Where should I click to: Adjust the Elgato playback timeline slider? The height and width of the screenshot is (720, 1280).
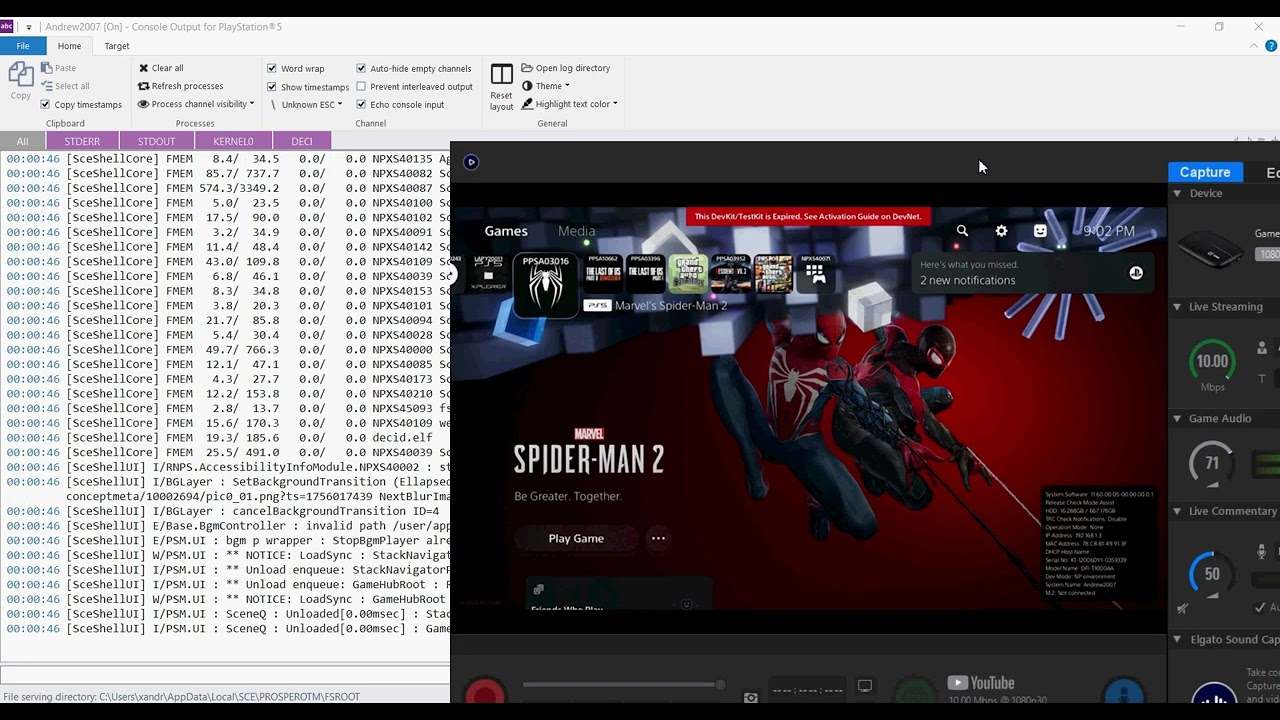(622, 685)
